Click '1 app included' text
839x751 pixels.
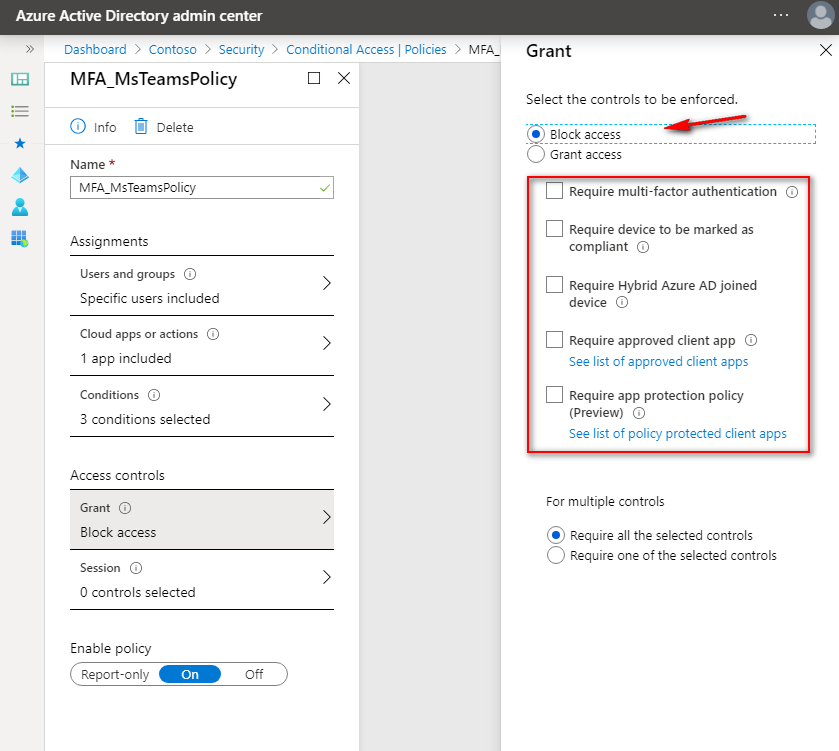[126, 358]
